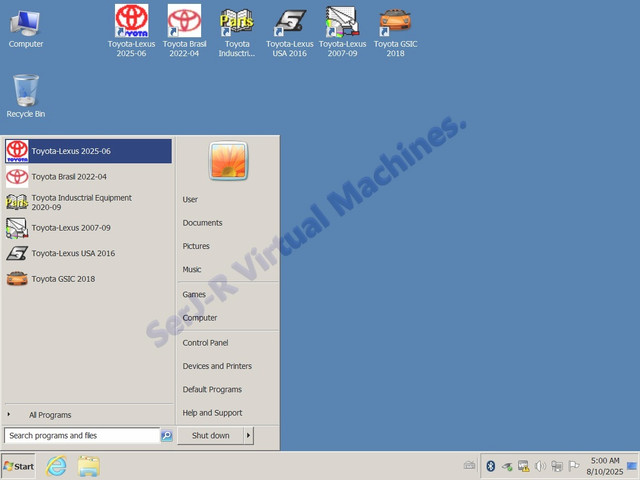Open Toyota GSIC 2018 desktop shortcut

coord(395,31)
